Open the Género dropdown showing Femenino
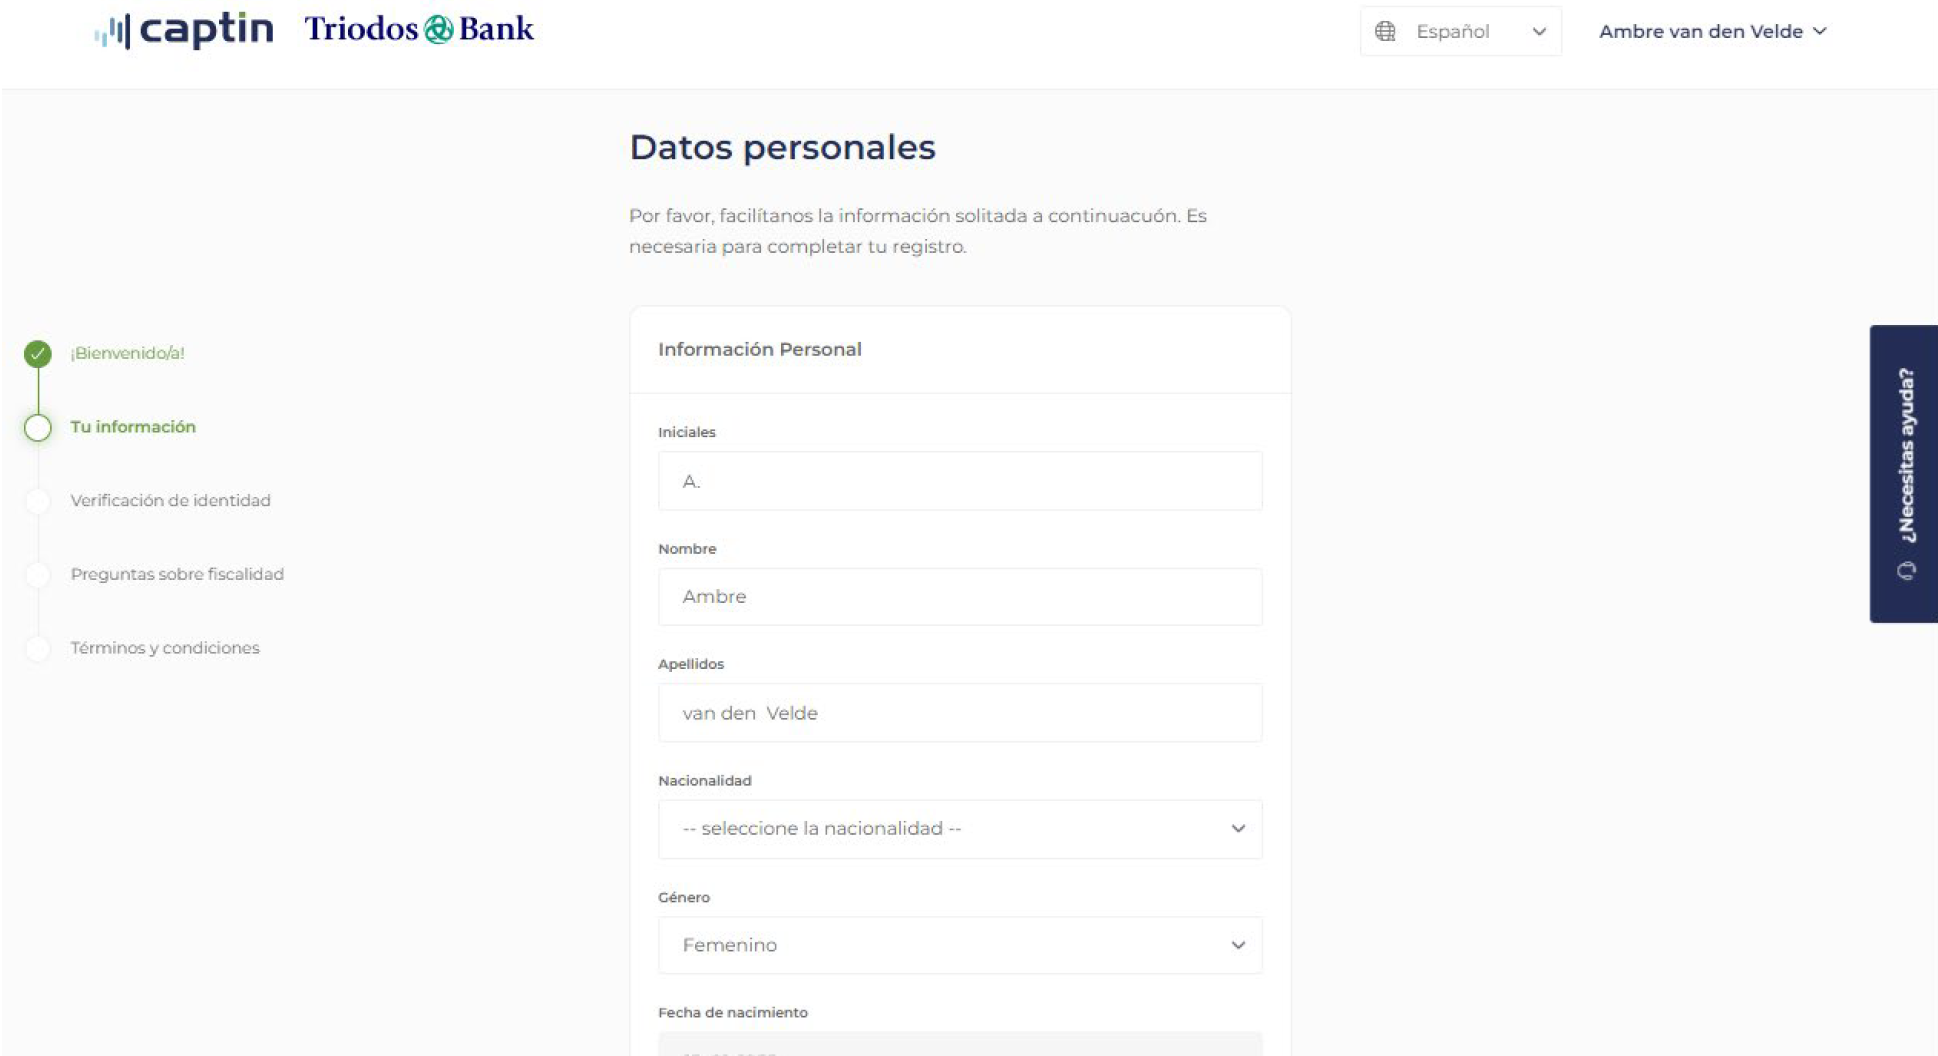 960,945
